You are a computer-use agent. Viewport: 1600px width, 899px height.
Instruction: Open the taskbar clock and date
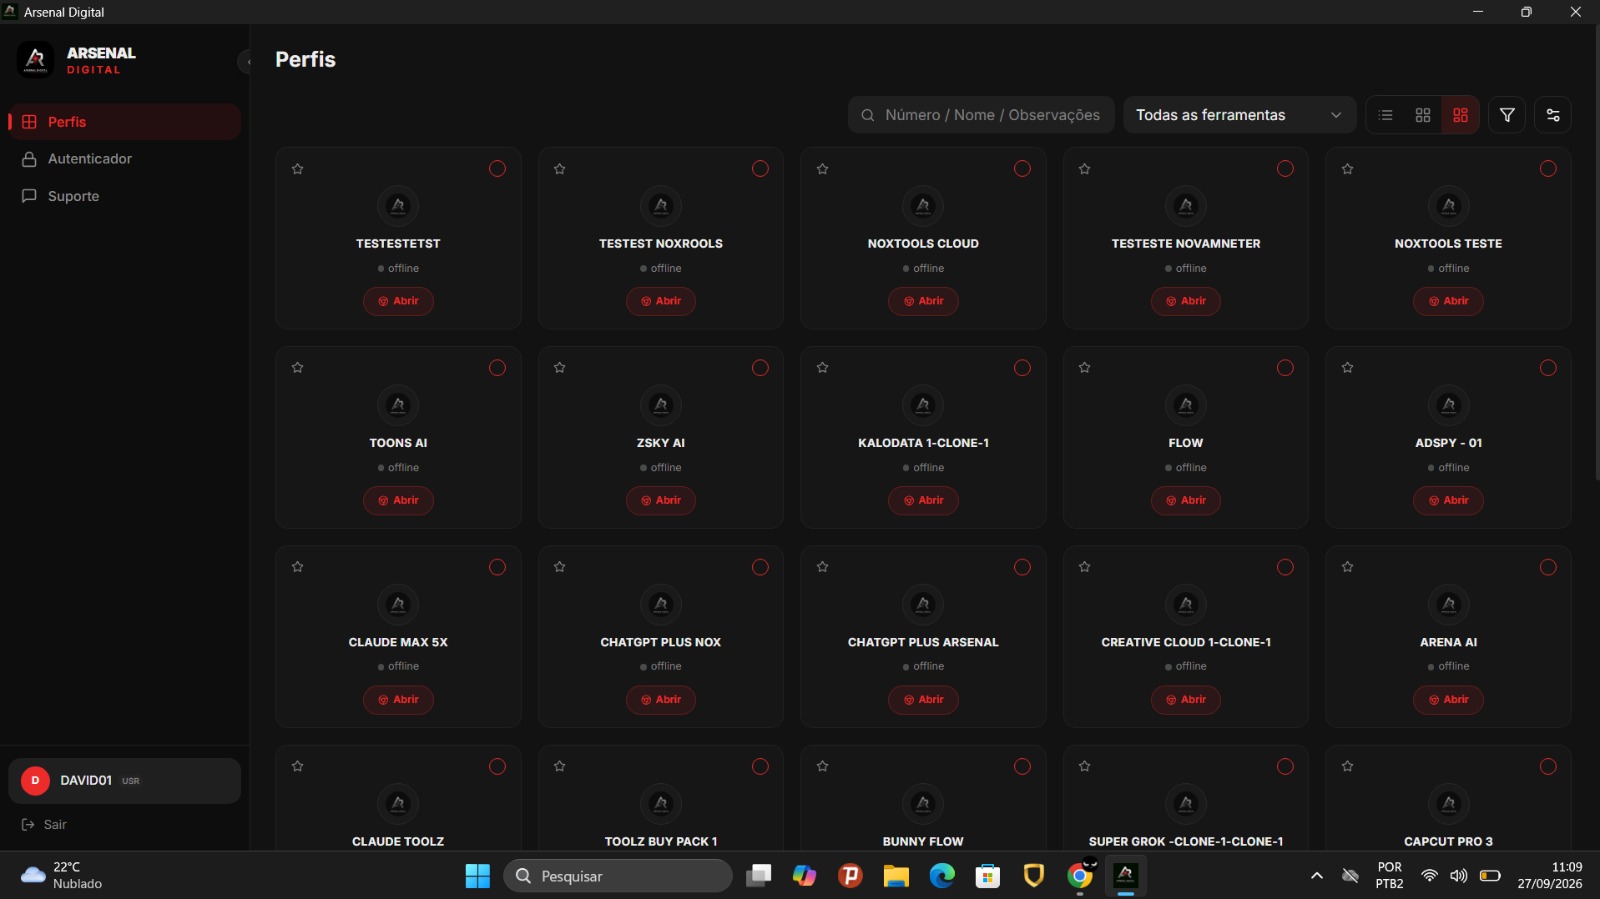tap(1550, 876)
